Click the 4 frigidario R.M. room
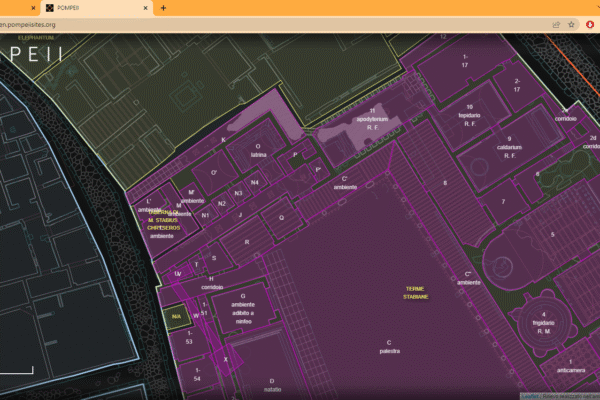This screenshot has height=400, width=600. 544,323
